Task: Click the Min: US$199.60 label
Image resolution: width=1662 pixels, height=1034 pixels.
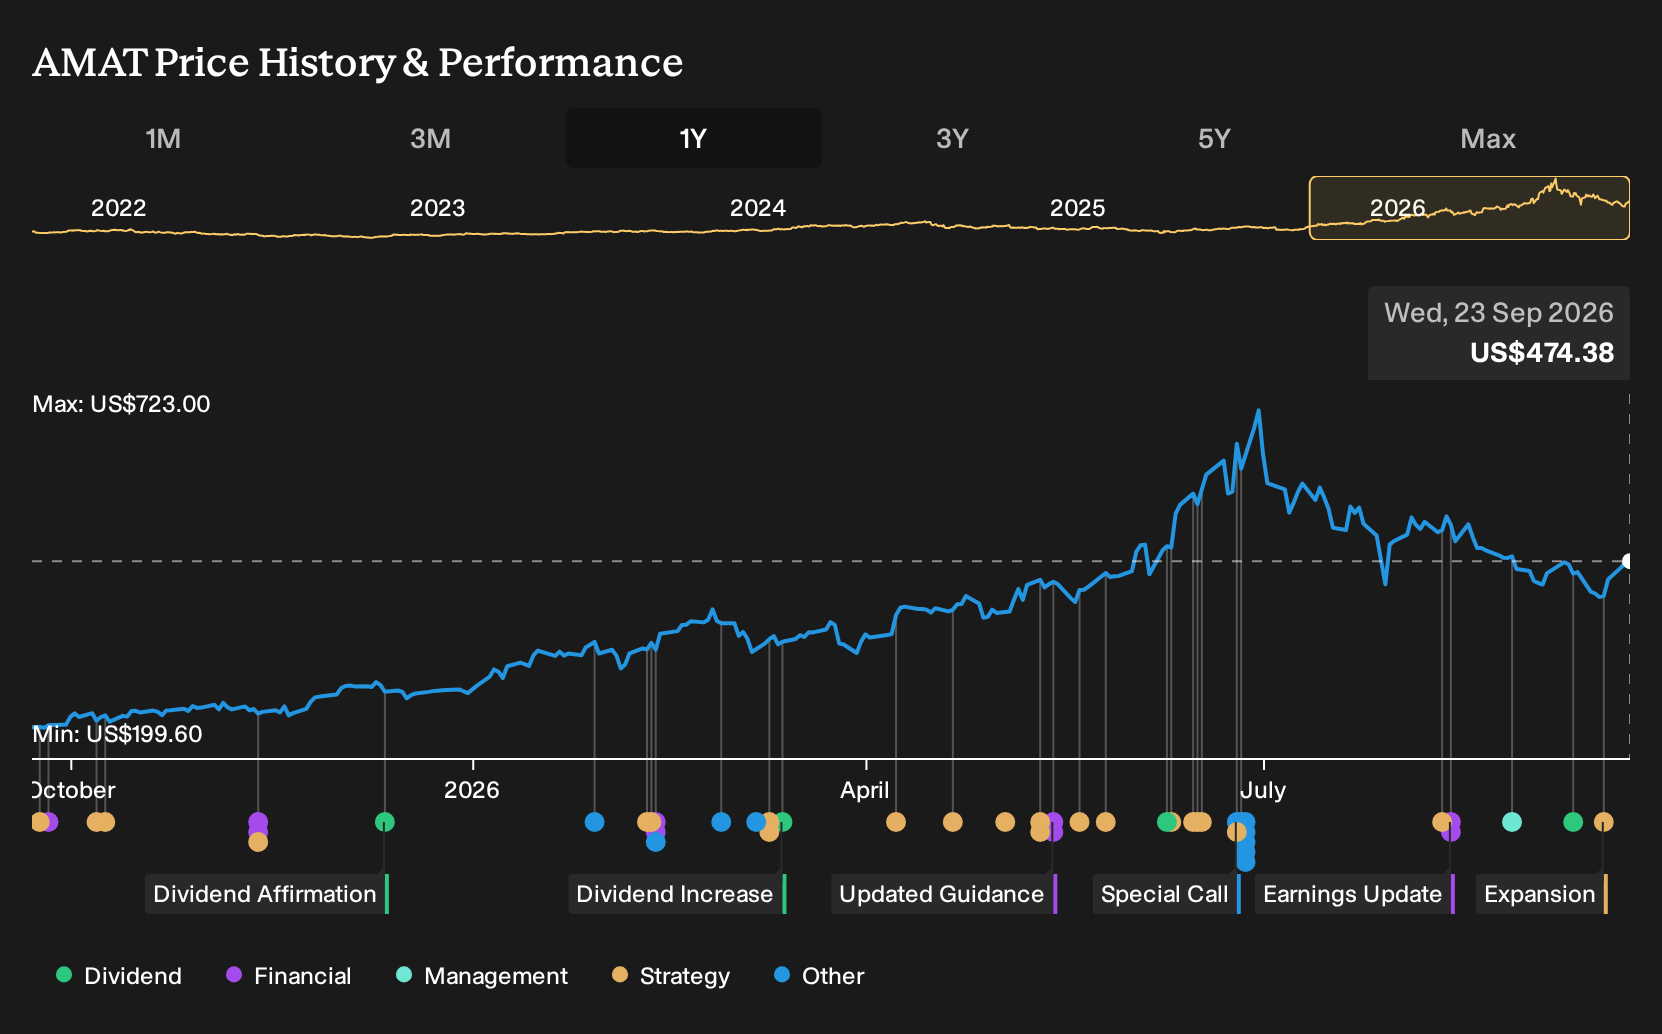Action: click(x=117, y=734)
